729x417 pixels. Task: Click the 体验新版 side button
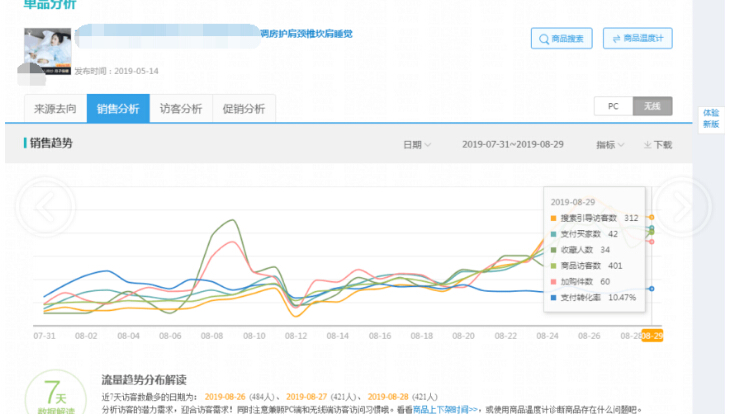[710, 118]
